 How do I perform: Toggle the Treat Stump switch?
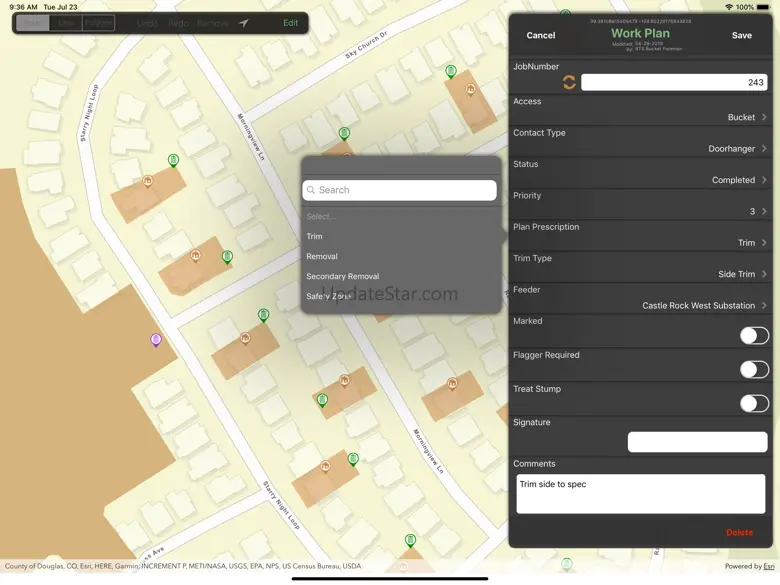tap(753, 404)
